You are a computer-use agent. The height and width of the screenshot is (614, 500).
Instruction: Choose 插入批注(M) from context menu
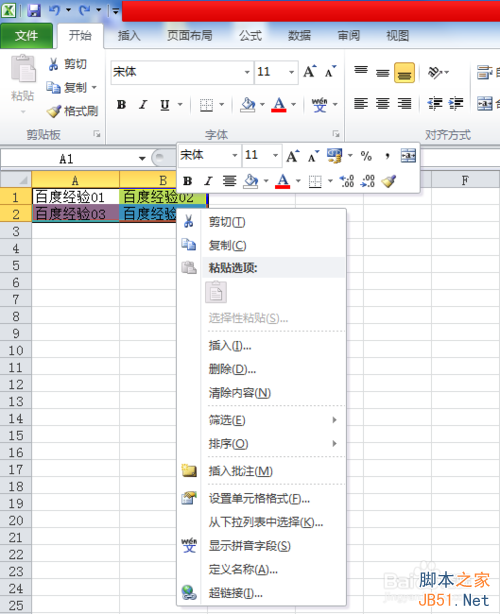[x=262, y=471]
